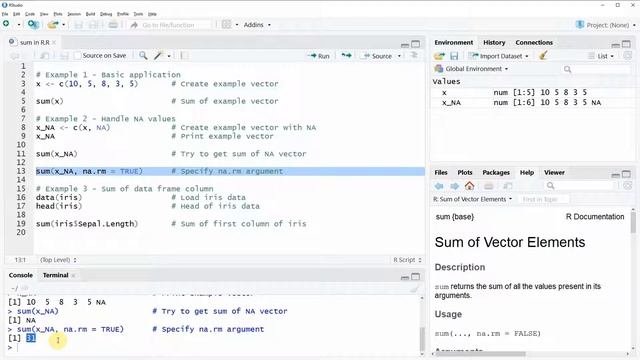Viewport: 640px width, 360px height.
Task: Open the Session menu
Action: (74, 14)
